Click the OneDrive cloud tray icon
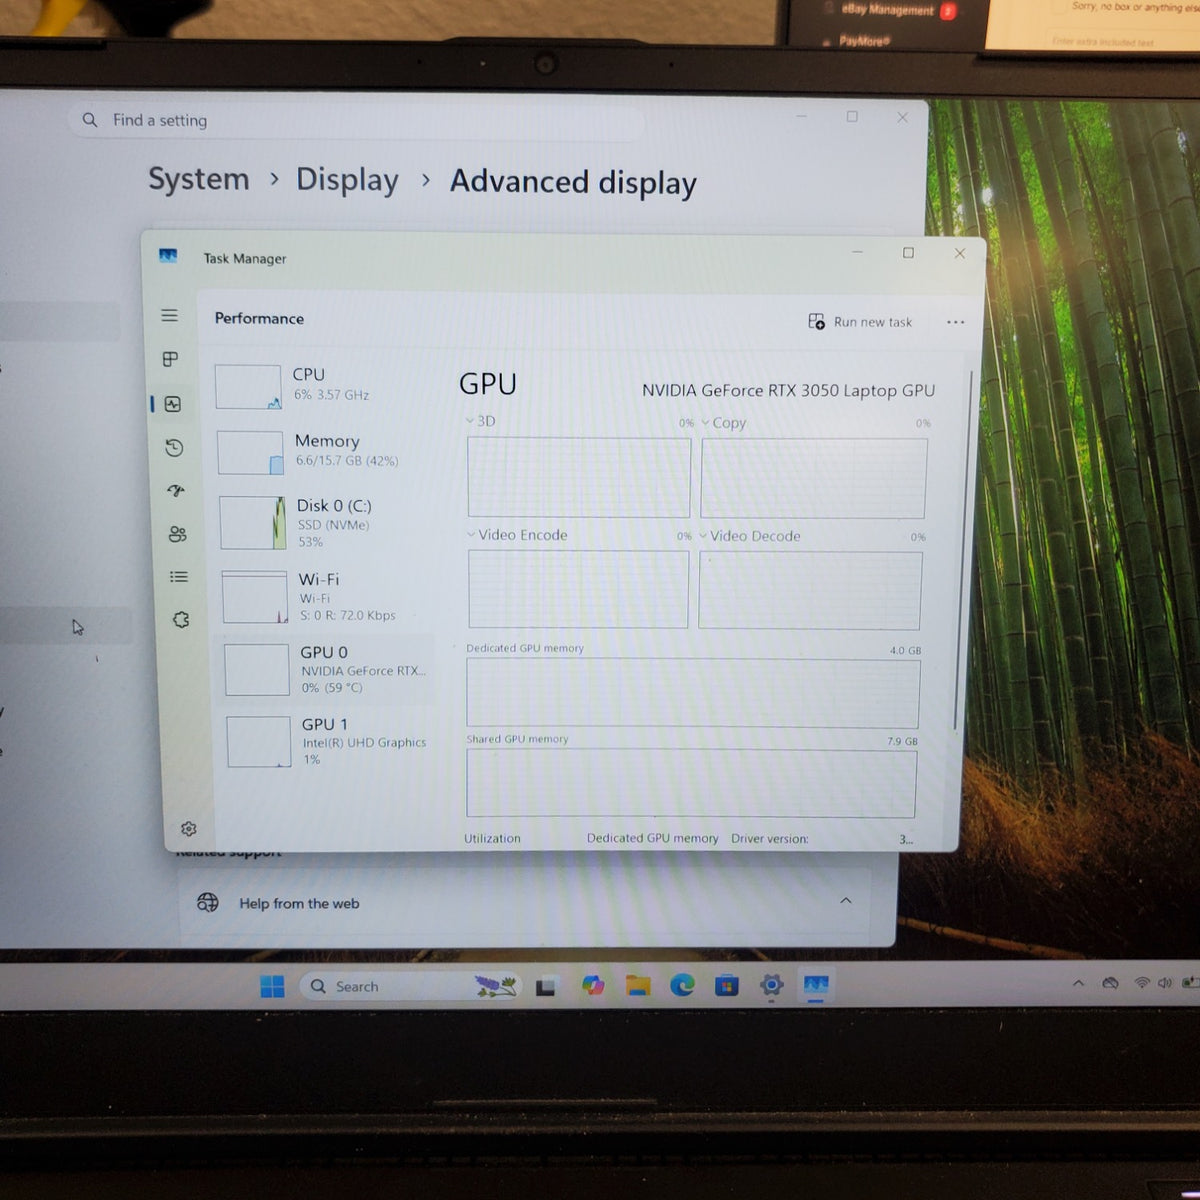Viewport: 1200px width, 1200px height. (1110, 983)
